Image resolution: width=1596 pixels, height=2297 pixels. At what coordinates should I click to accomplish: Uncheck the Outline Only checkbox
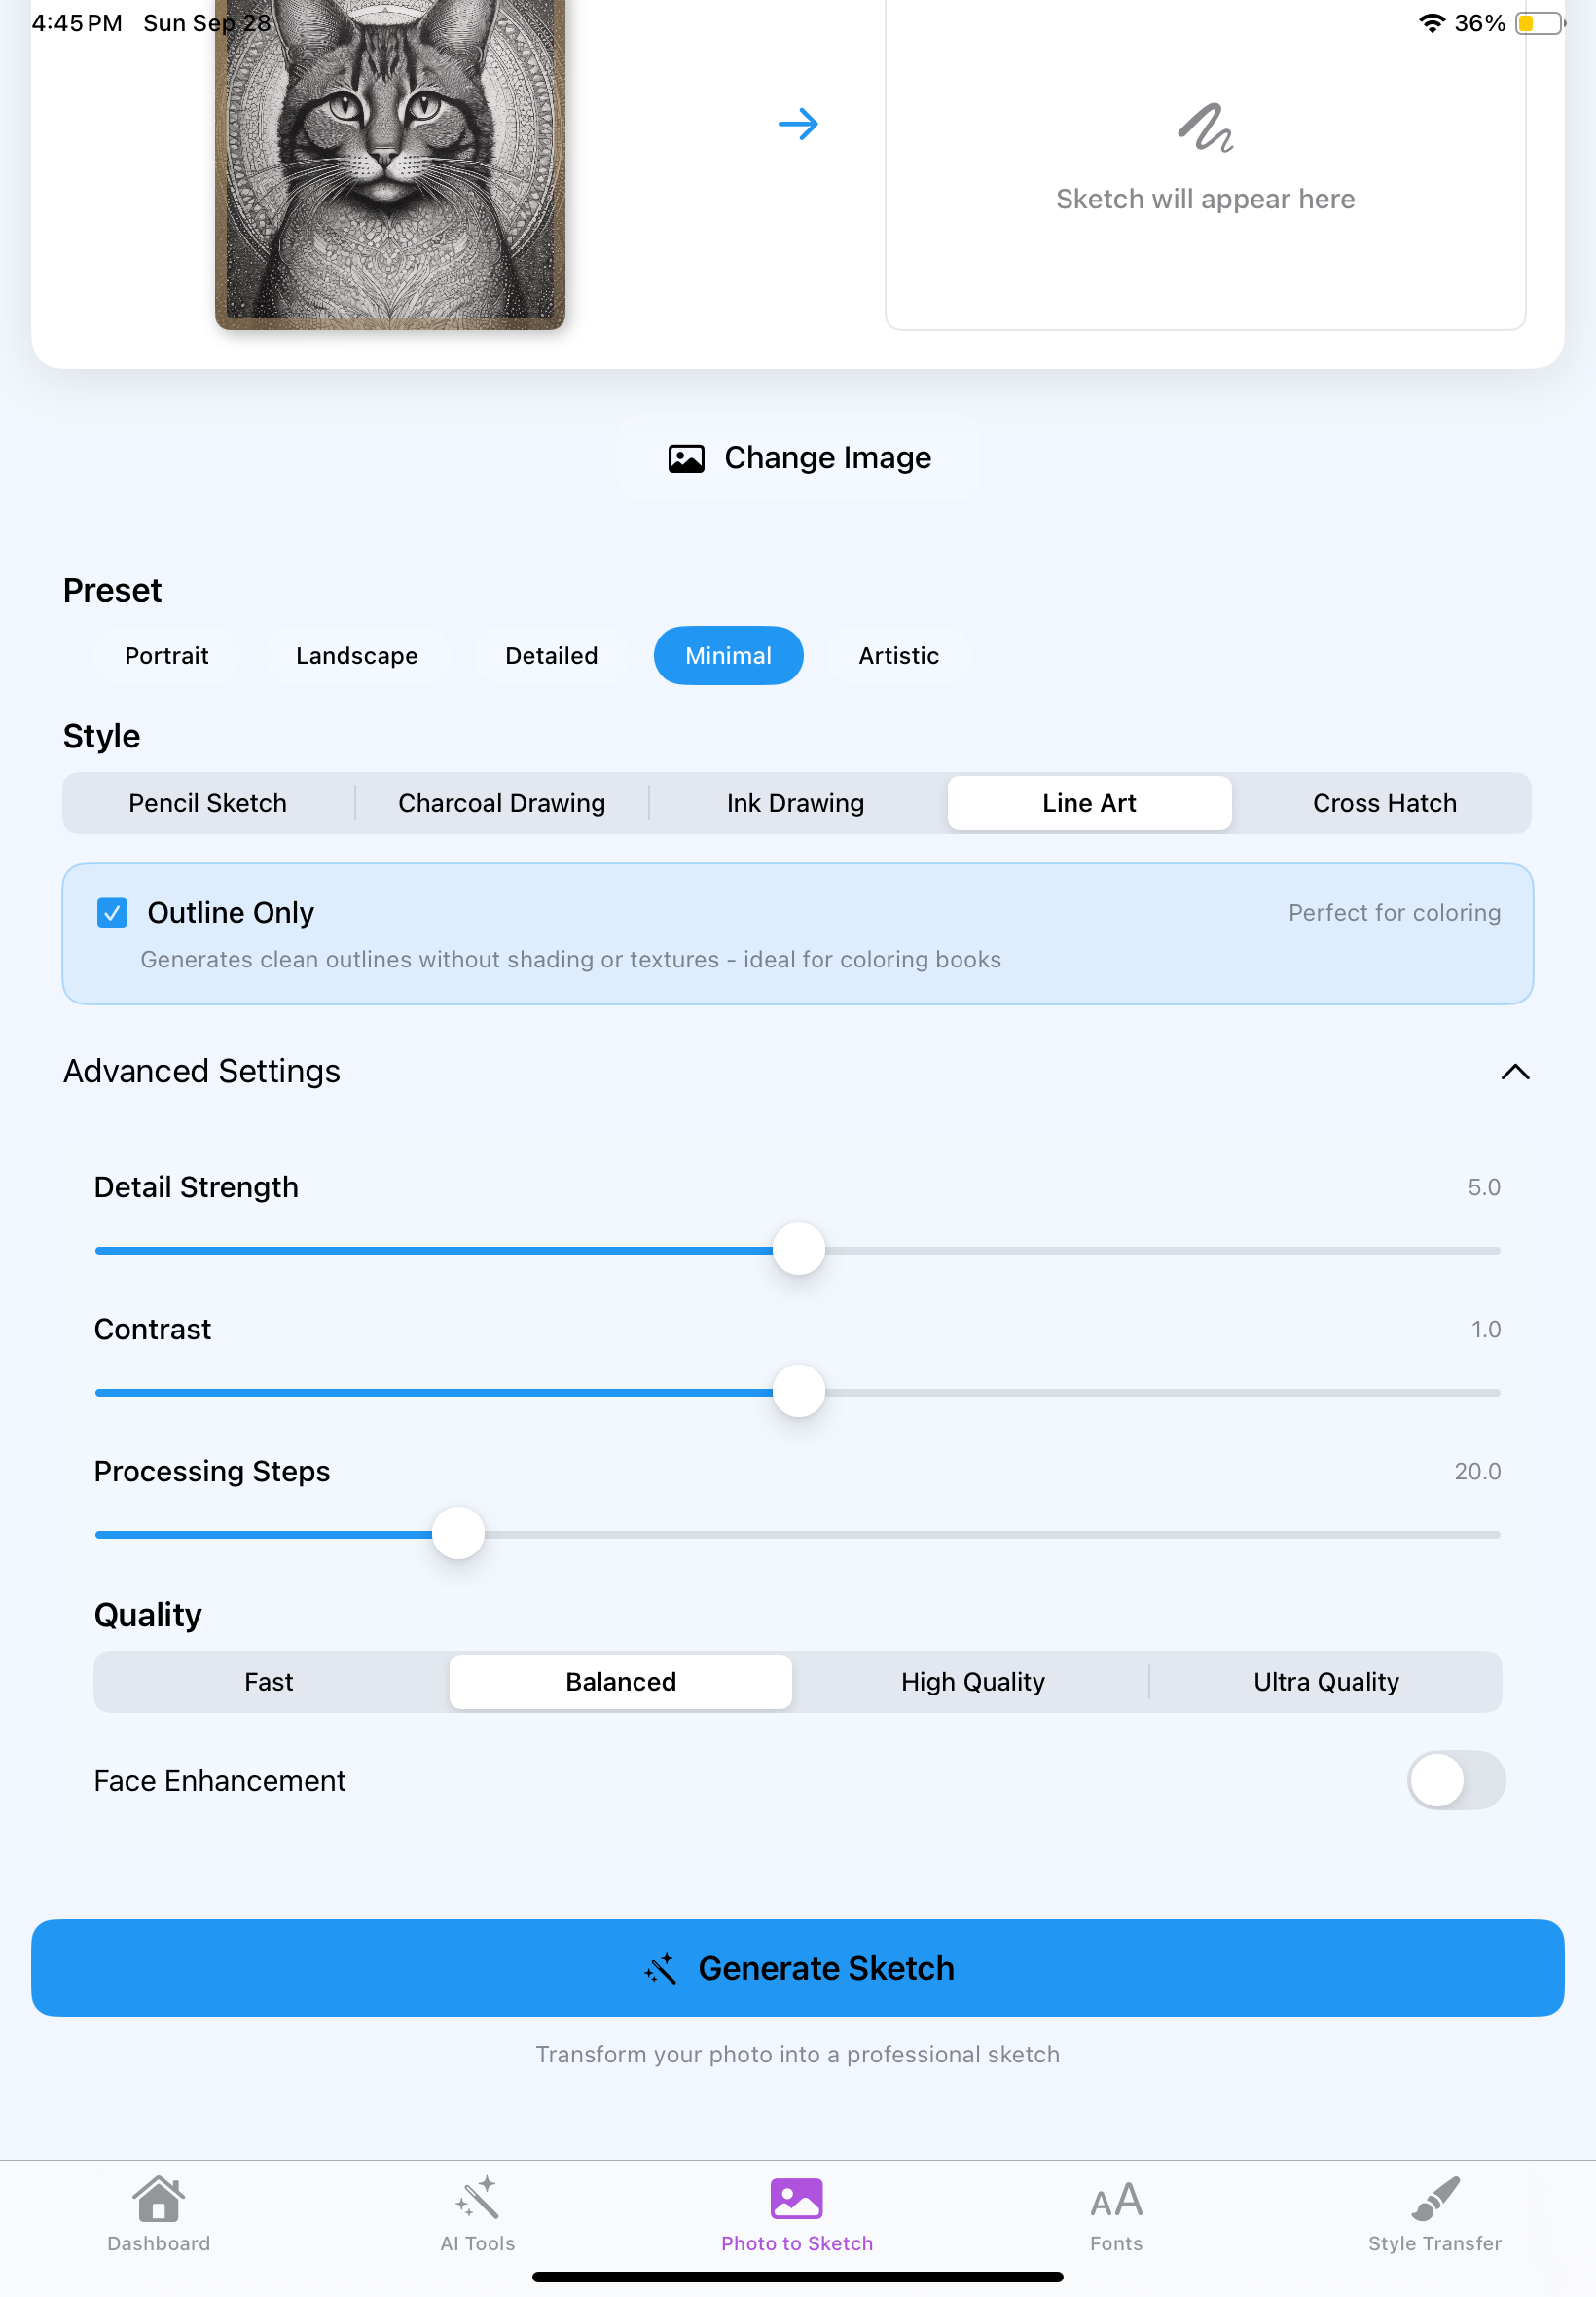pyautogui.click(x=112, y=912)
